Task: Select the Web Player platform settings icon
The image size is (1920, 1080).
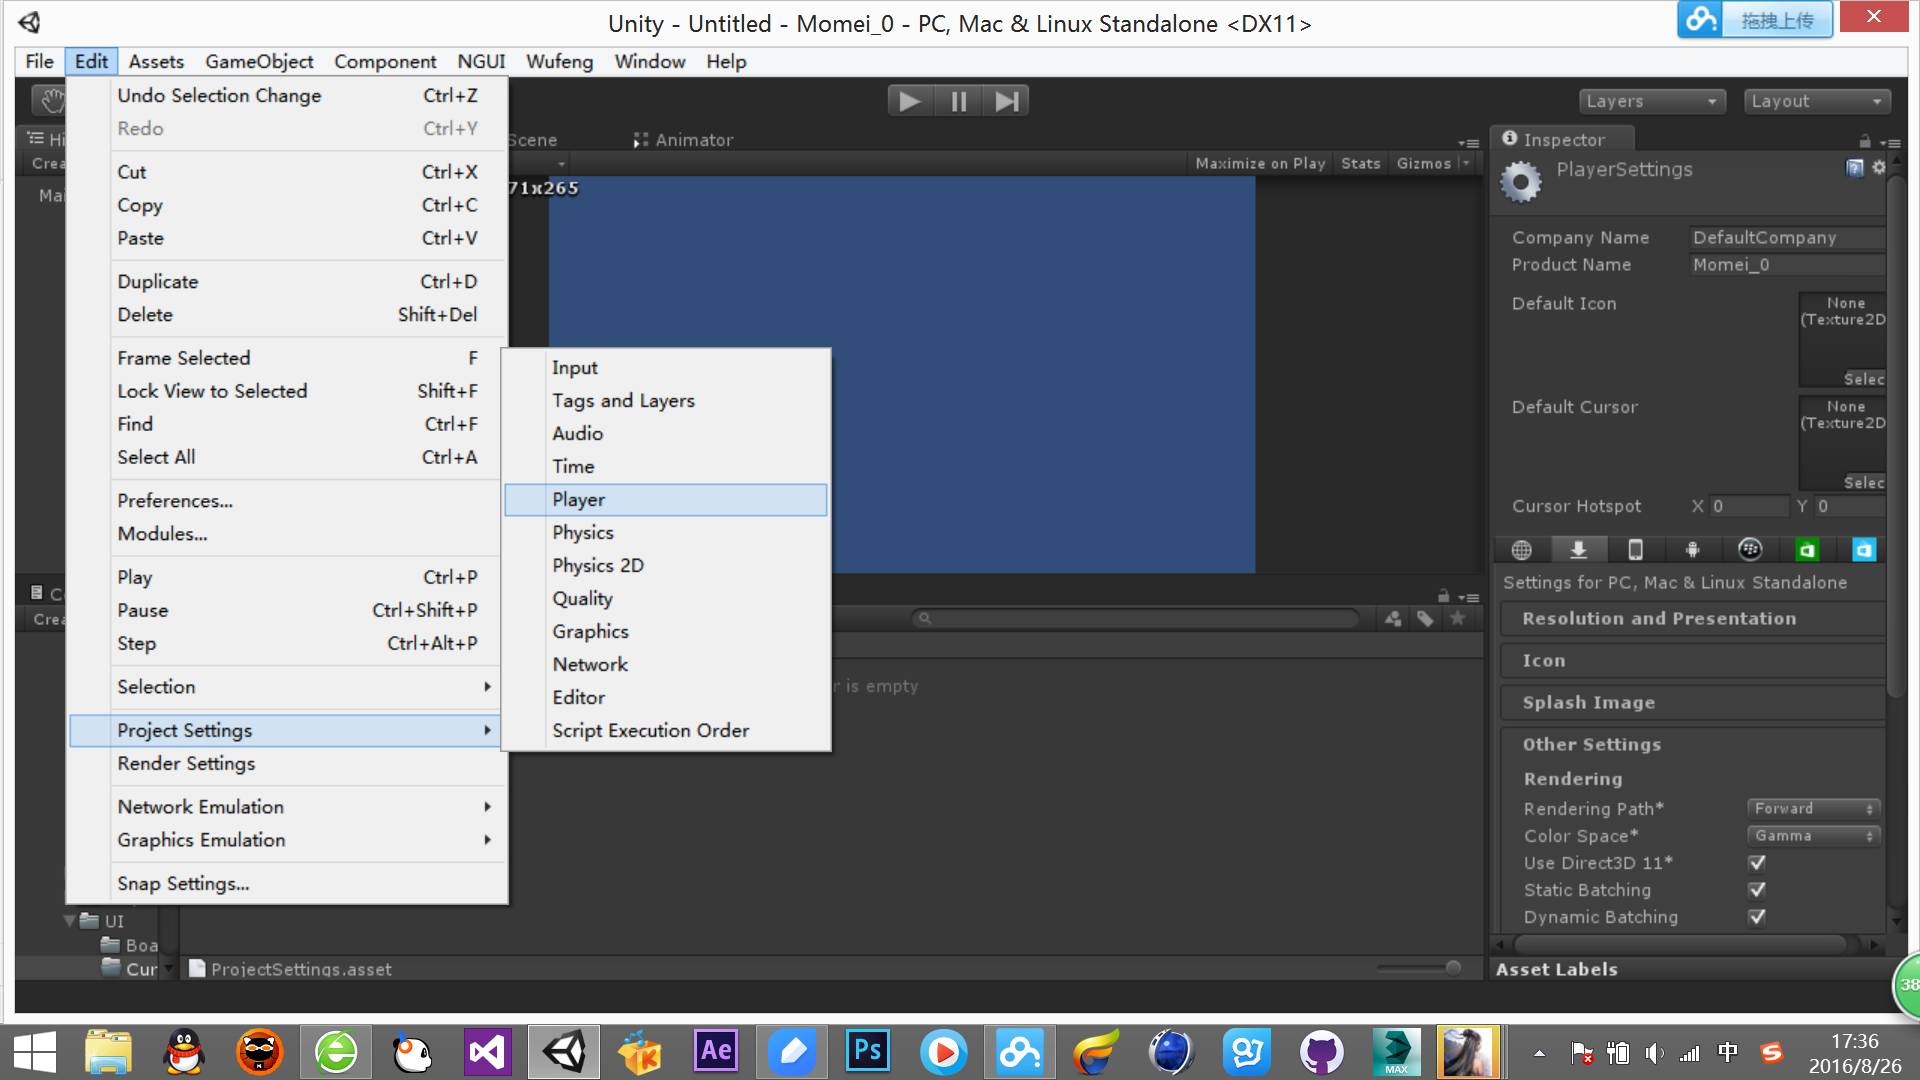Action: (x=1522, y=550)
